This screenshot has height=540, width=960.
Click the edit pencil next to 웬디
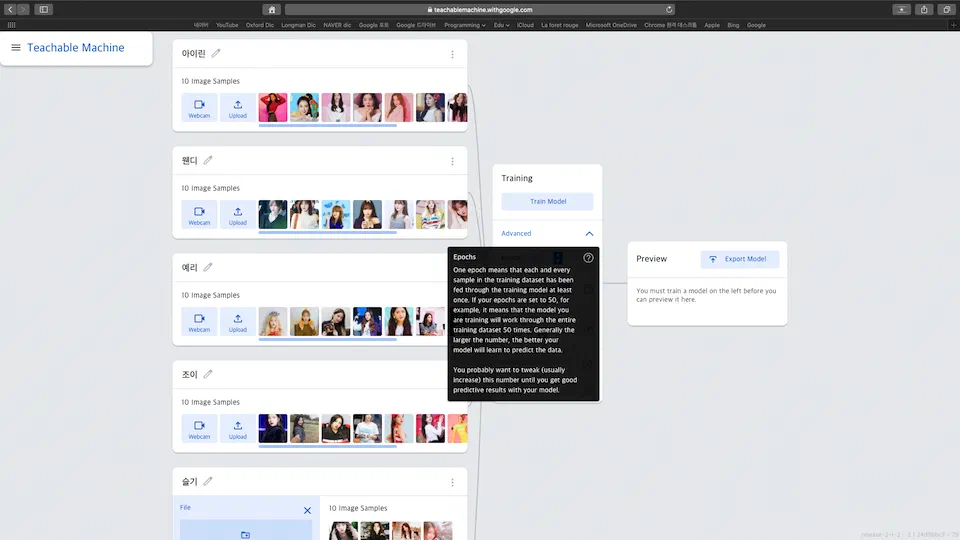click(x=208, y=160)
